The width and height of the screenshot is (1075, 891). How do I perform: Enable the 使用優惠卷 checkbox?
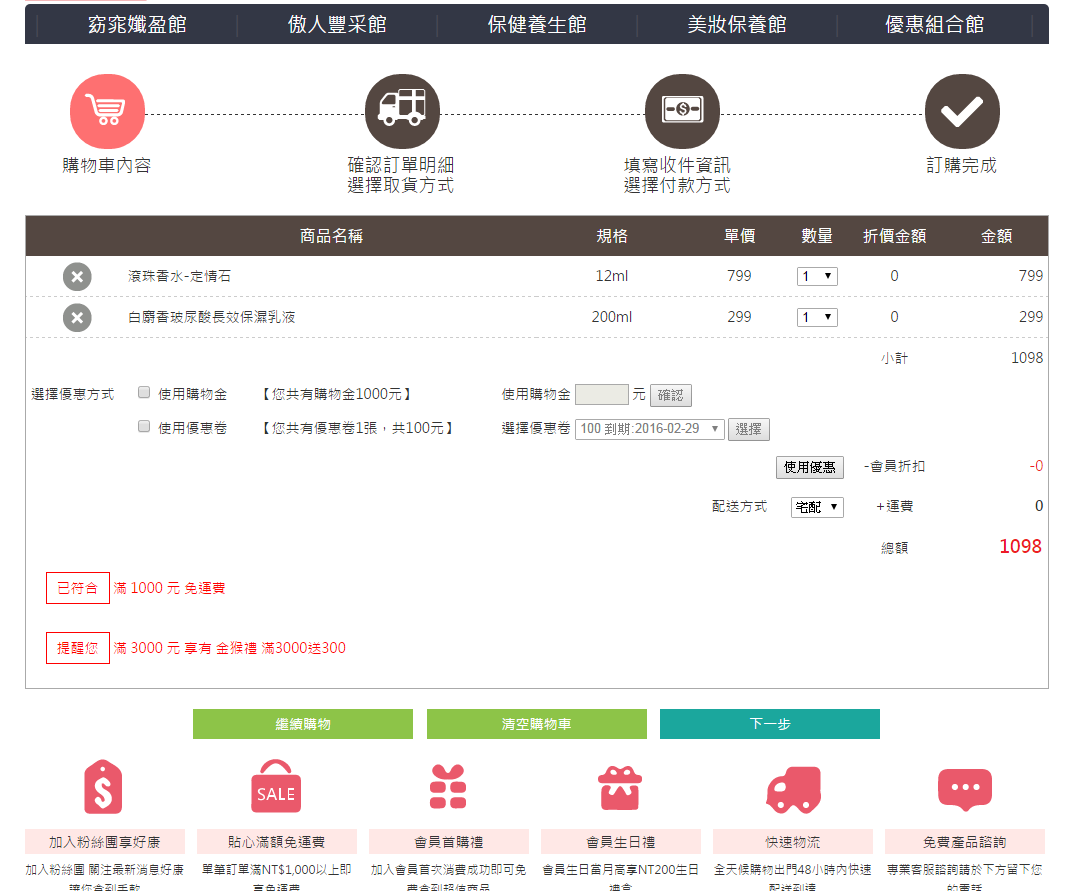click(144, 427)
